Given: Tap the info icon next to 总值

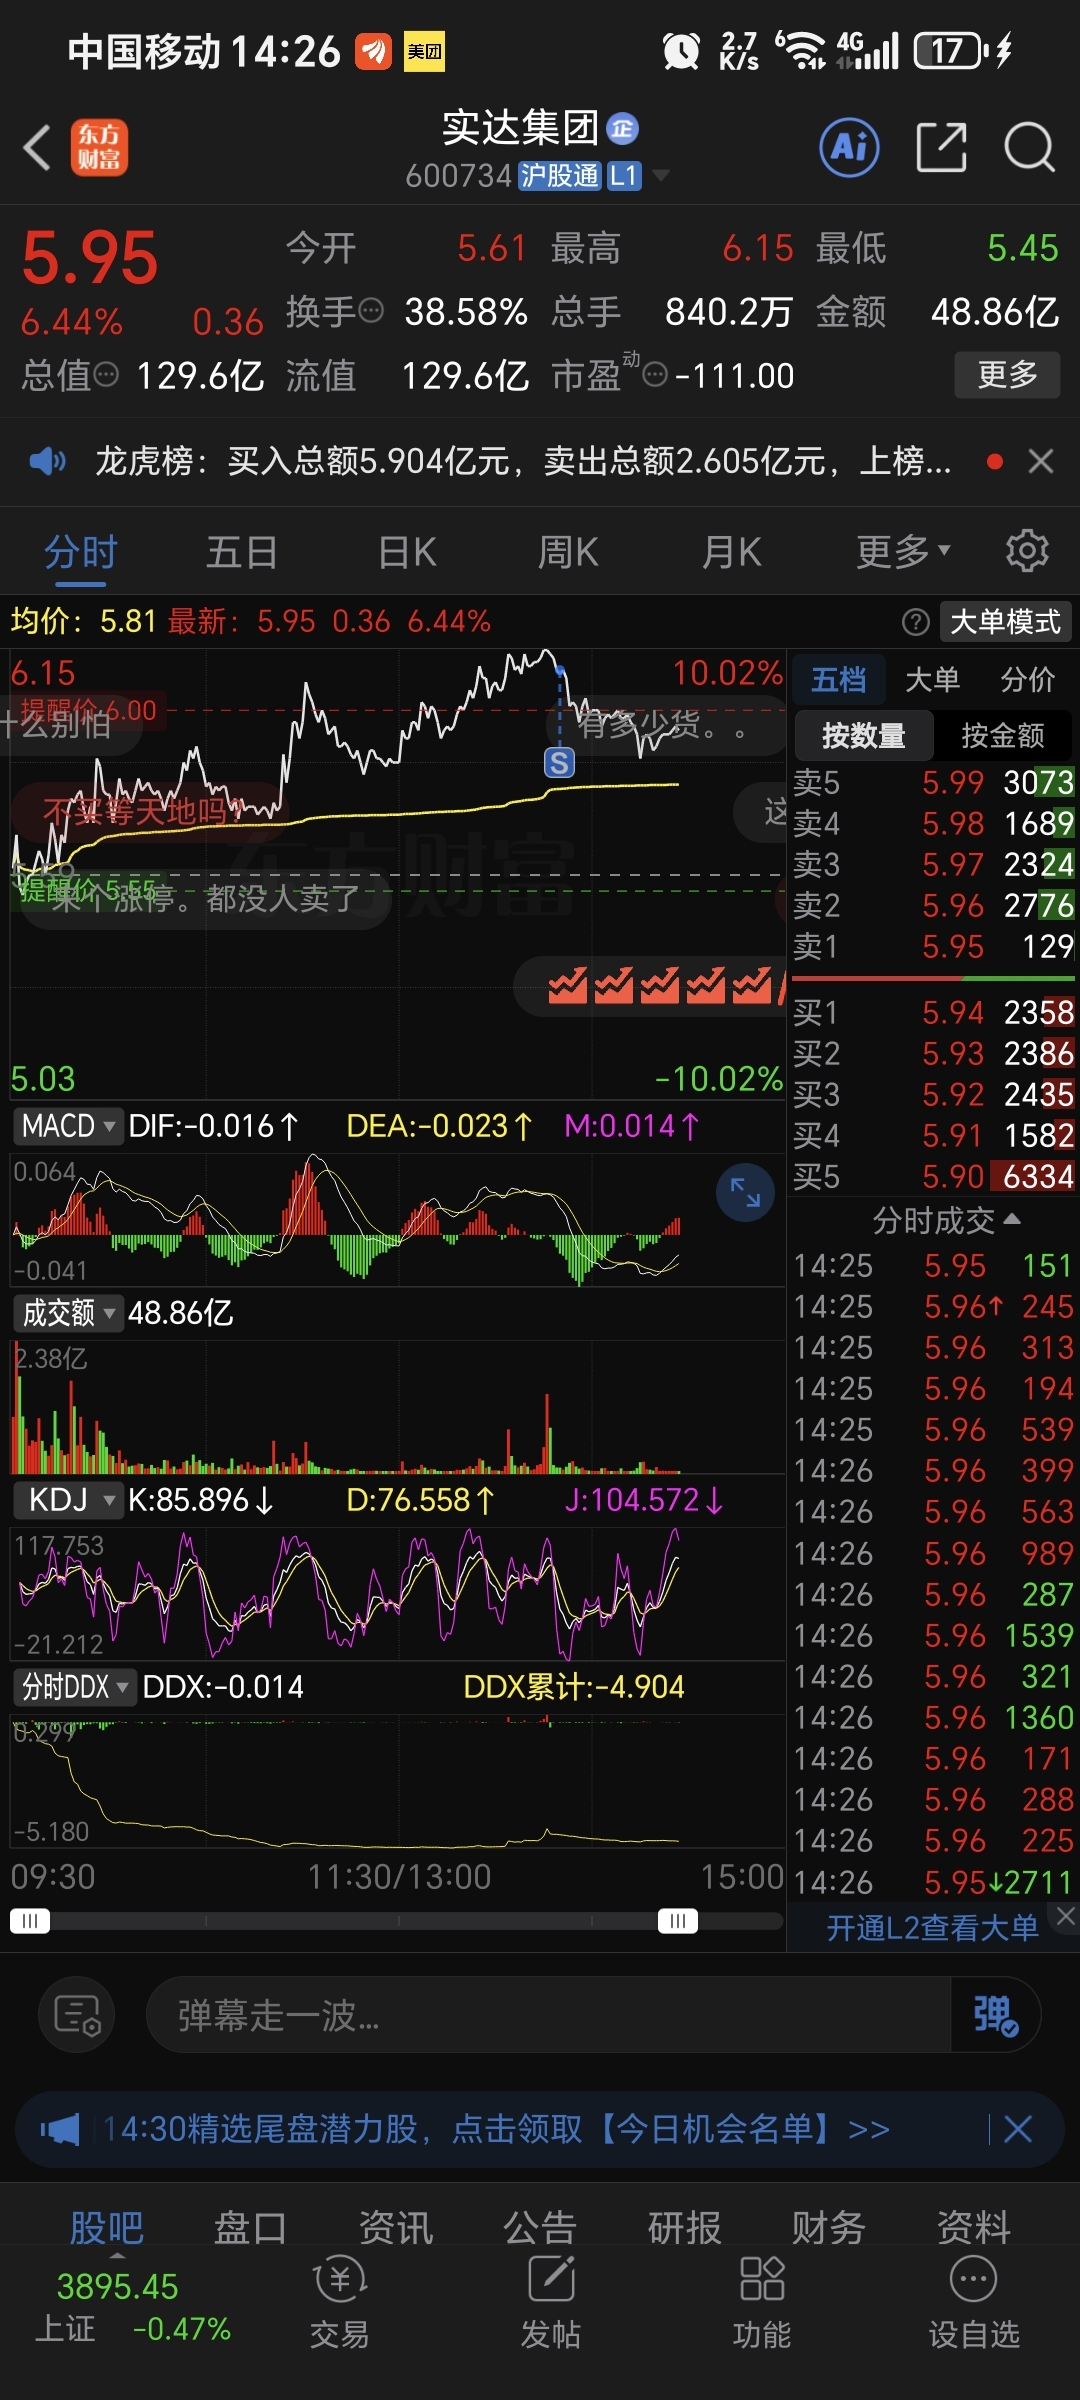Looking at the screenshot, I should [x=106, y=375].
